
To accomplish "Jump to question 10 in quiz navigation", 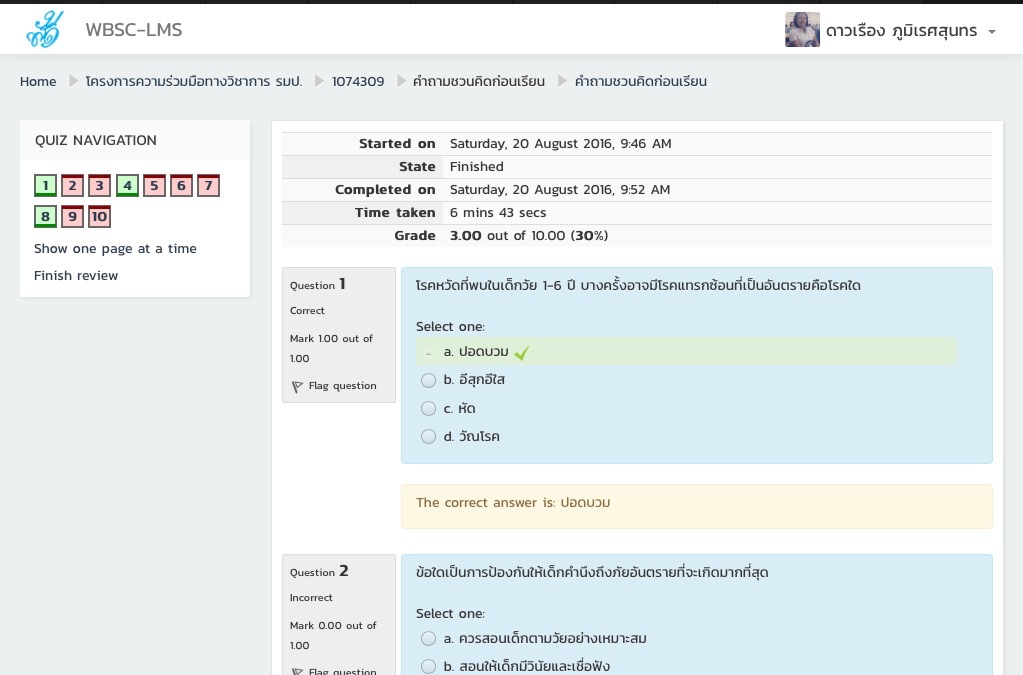I will [x=99, y=217].
